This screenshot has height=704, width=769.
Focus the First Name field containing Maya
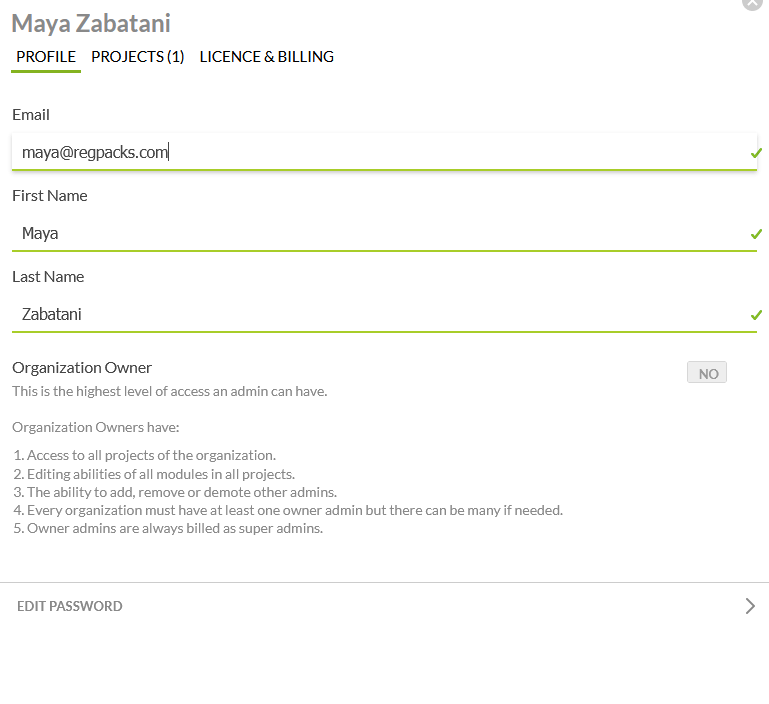click(x=380, y=233)
